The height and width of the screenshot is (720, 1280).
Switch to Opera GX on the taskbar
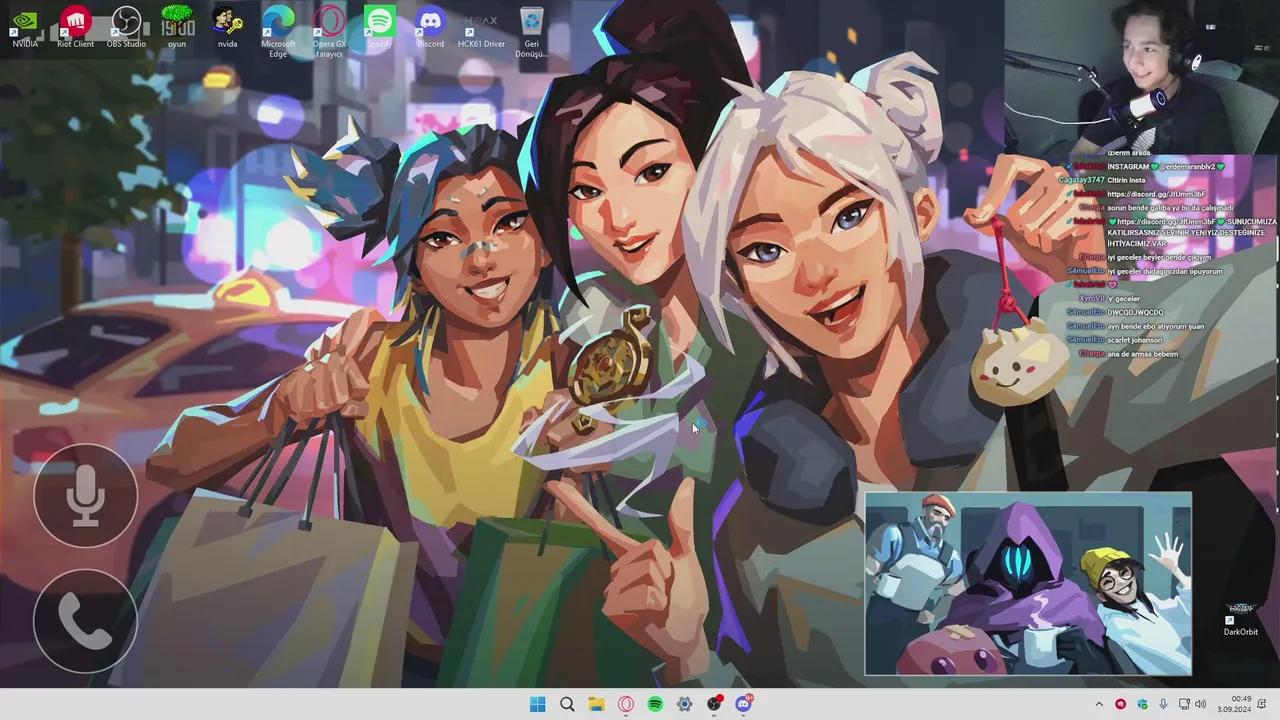(x=626, y=704)
